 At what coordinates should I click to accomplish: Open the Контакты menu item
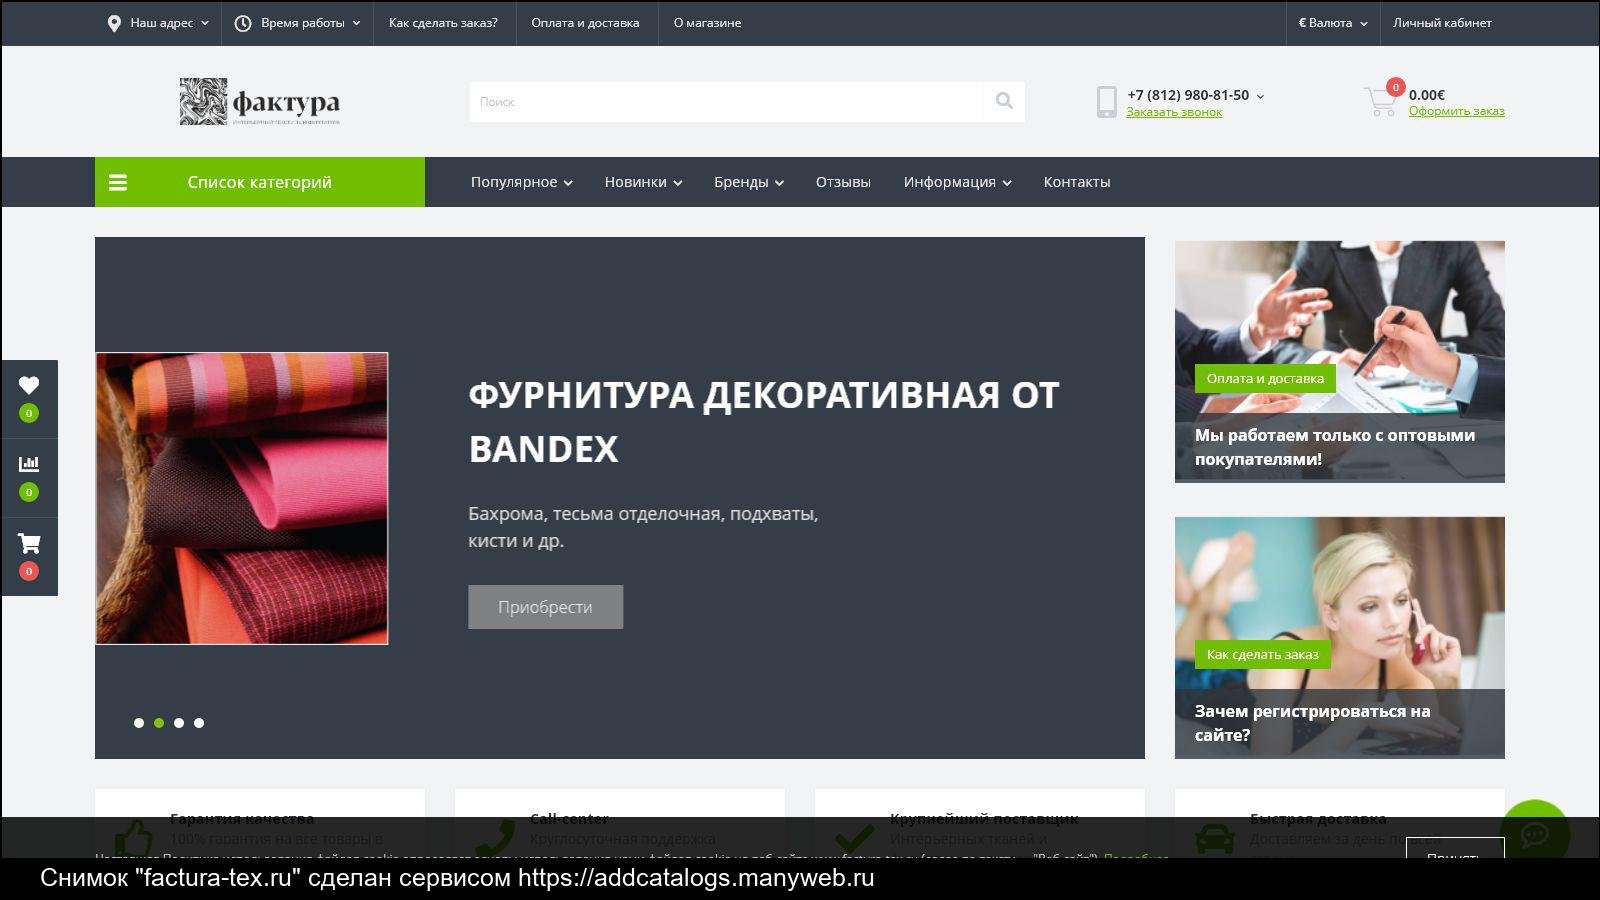click(x=1076, y=182)
